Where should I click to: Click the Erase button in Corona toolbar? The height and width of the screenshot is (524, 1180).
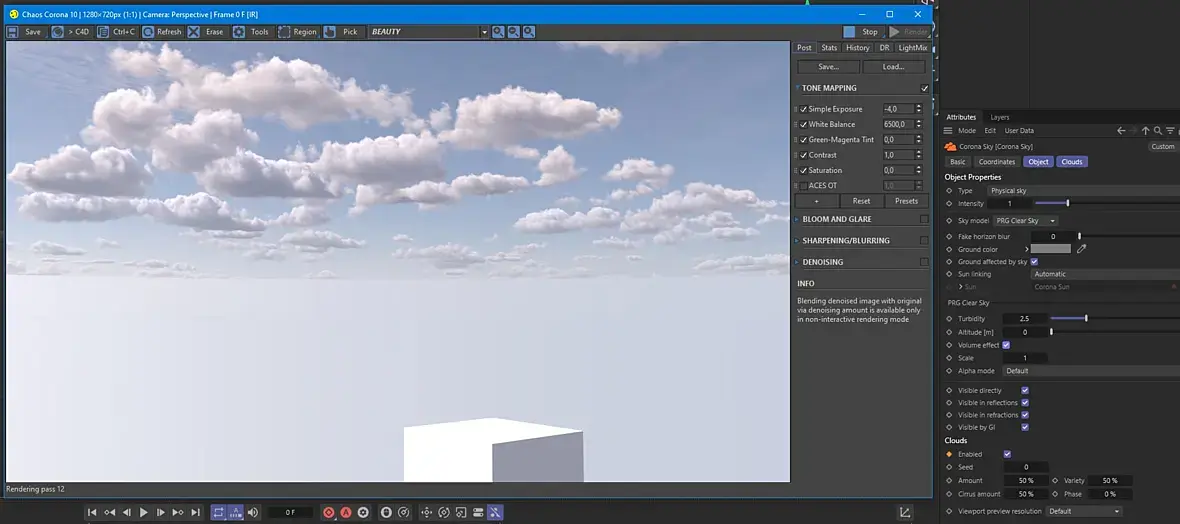coord(207,32)
